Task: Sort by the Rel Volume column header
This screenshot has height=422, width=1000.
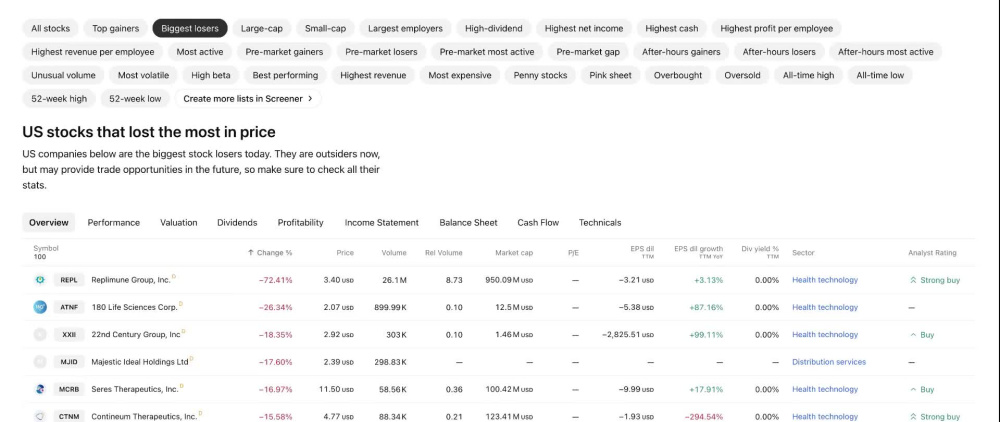Action: click(444, 253)
